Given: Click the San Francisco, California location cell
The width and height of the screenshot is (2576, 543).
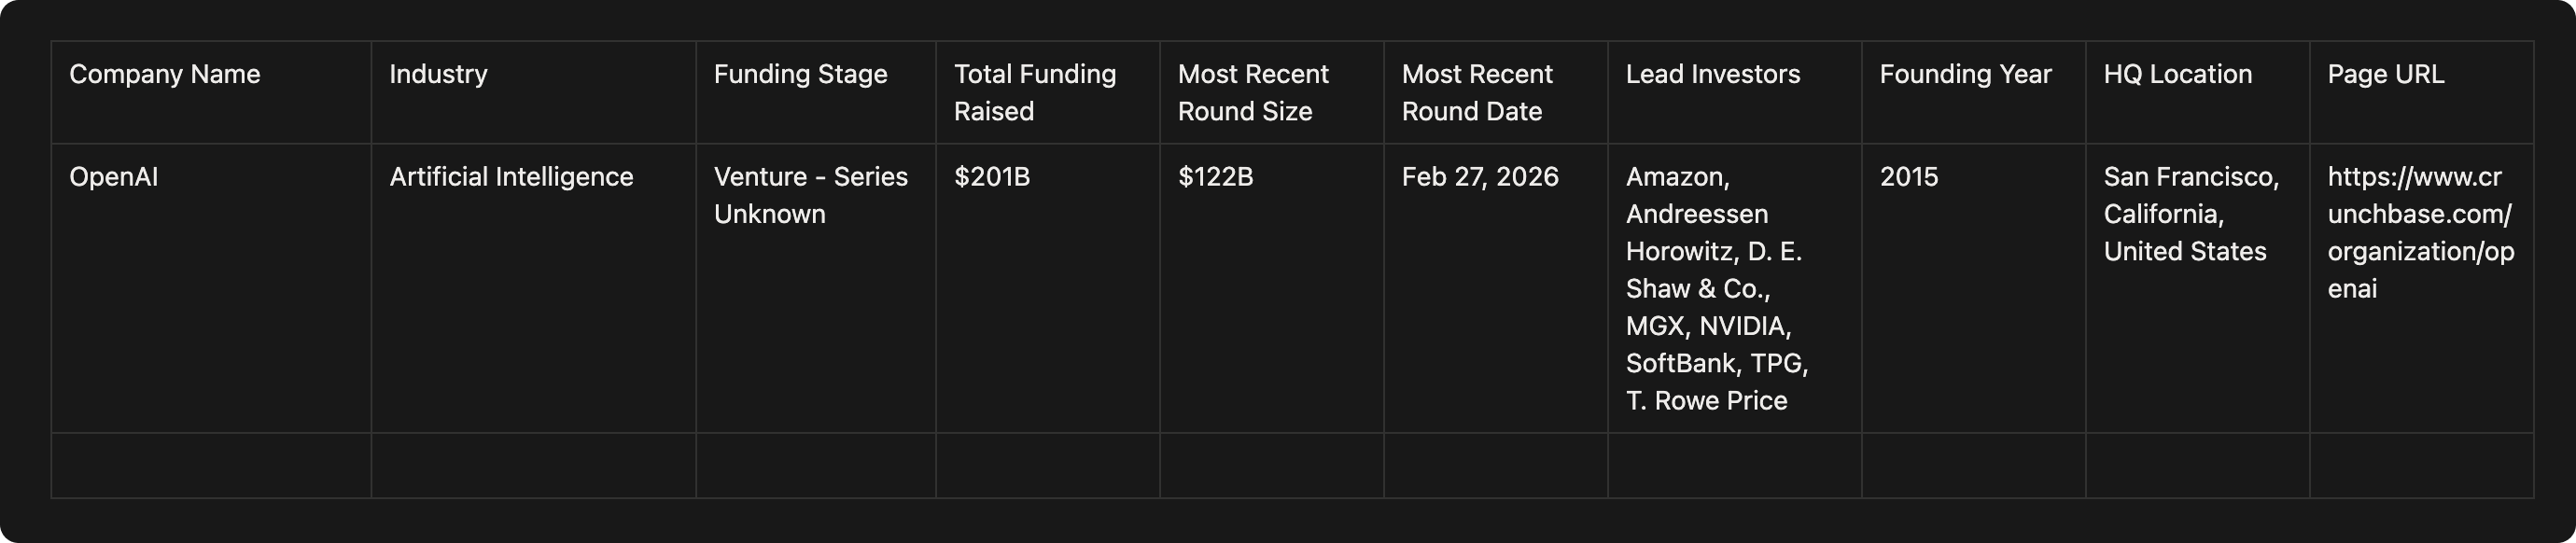Looking at the screenshot, I should (2190, 214).
